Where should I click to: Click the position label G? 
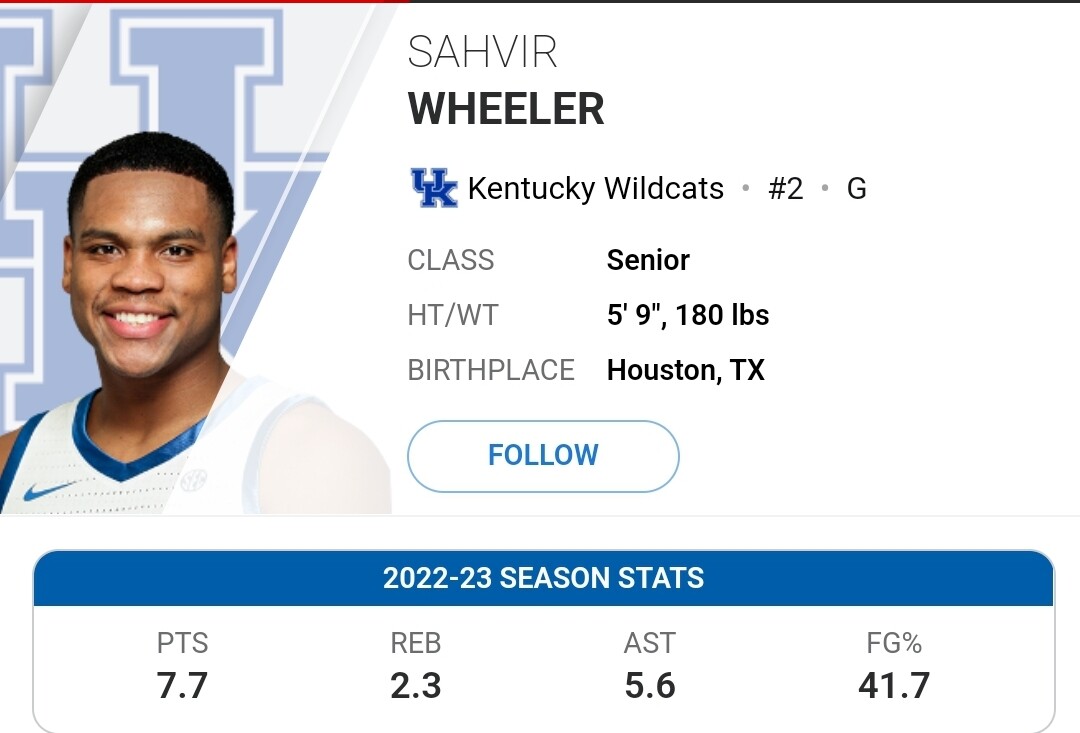856,188
